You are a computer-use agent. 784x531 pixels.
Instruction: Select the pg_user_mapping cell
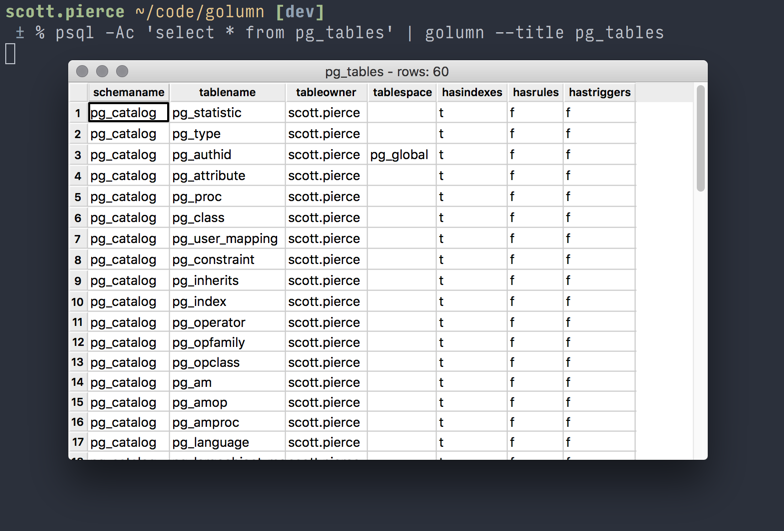click(x=228, y=239)
